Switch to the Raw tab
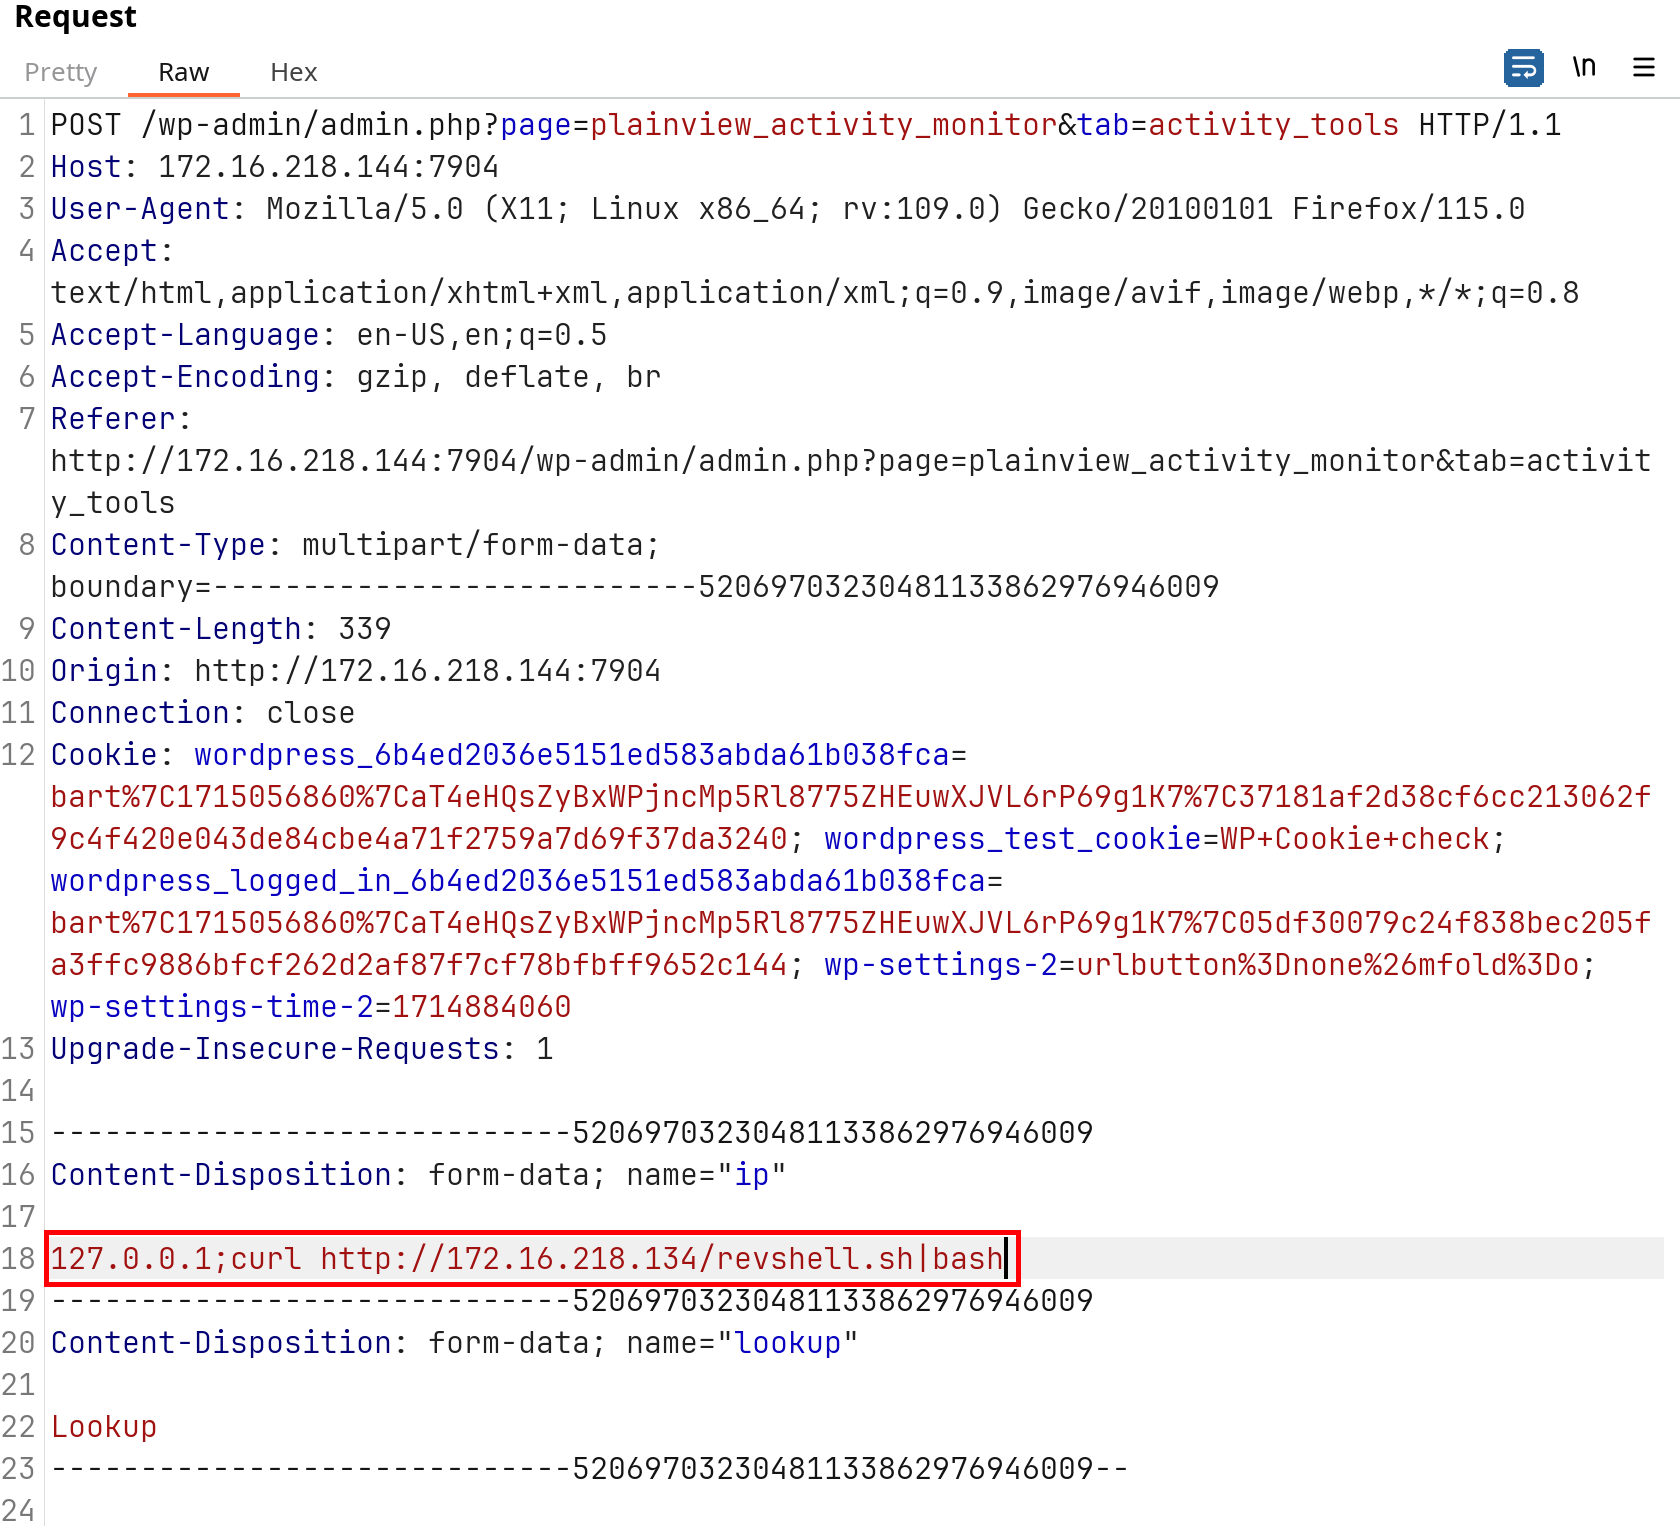 183,72
